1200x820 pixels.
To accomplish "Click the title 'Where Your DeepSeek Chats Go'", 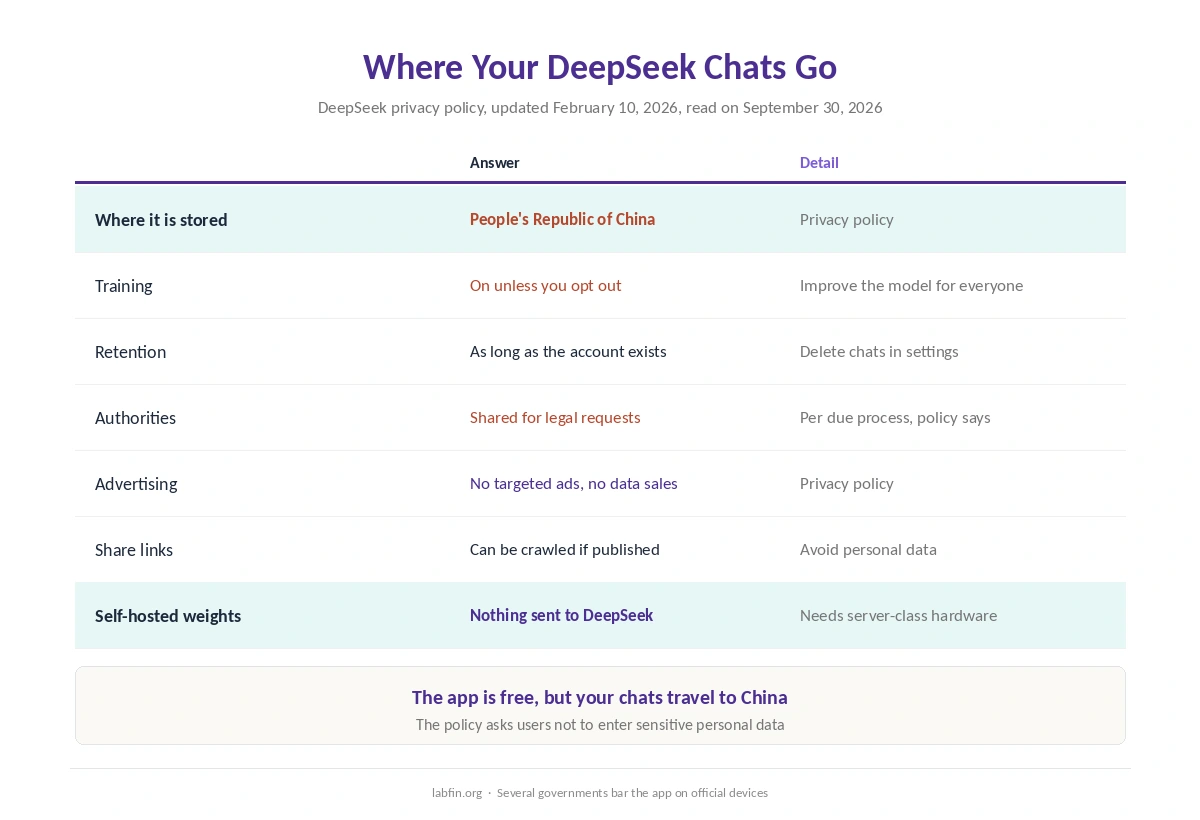I will tap(600, 67).
